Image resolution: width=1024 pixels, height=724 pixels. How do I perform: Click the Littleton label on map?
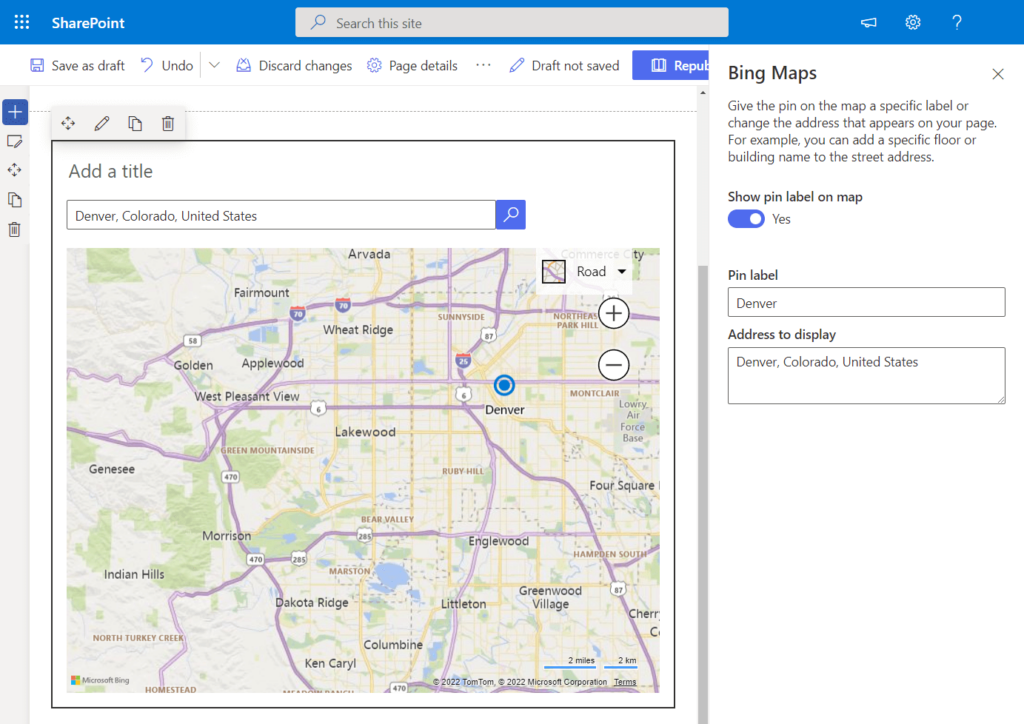[463, 604]
